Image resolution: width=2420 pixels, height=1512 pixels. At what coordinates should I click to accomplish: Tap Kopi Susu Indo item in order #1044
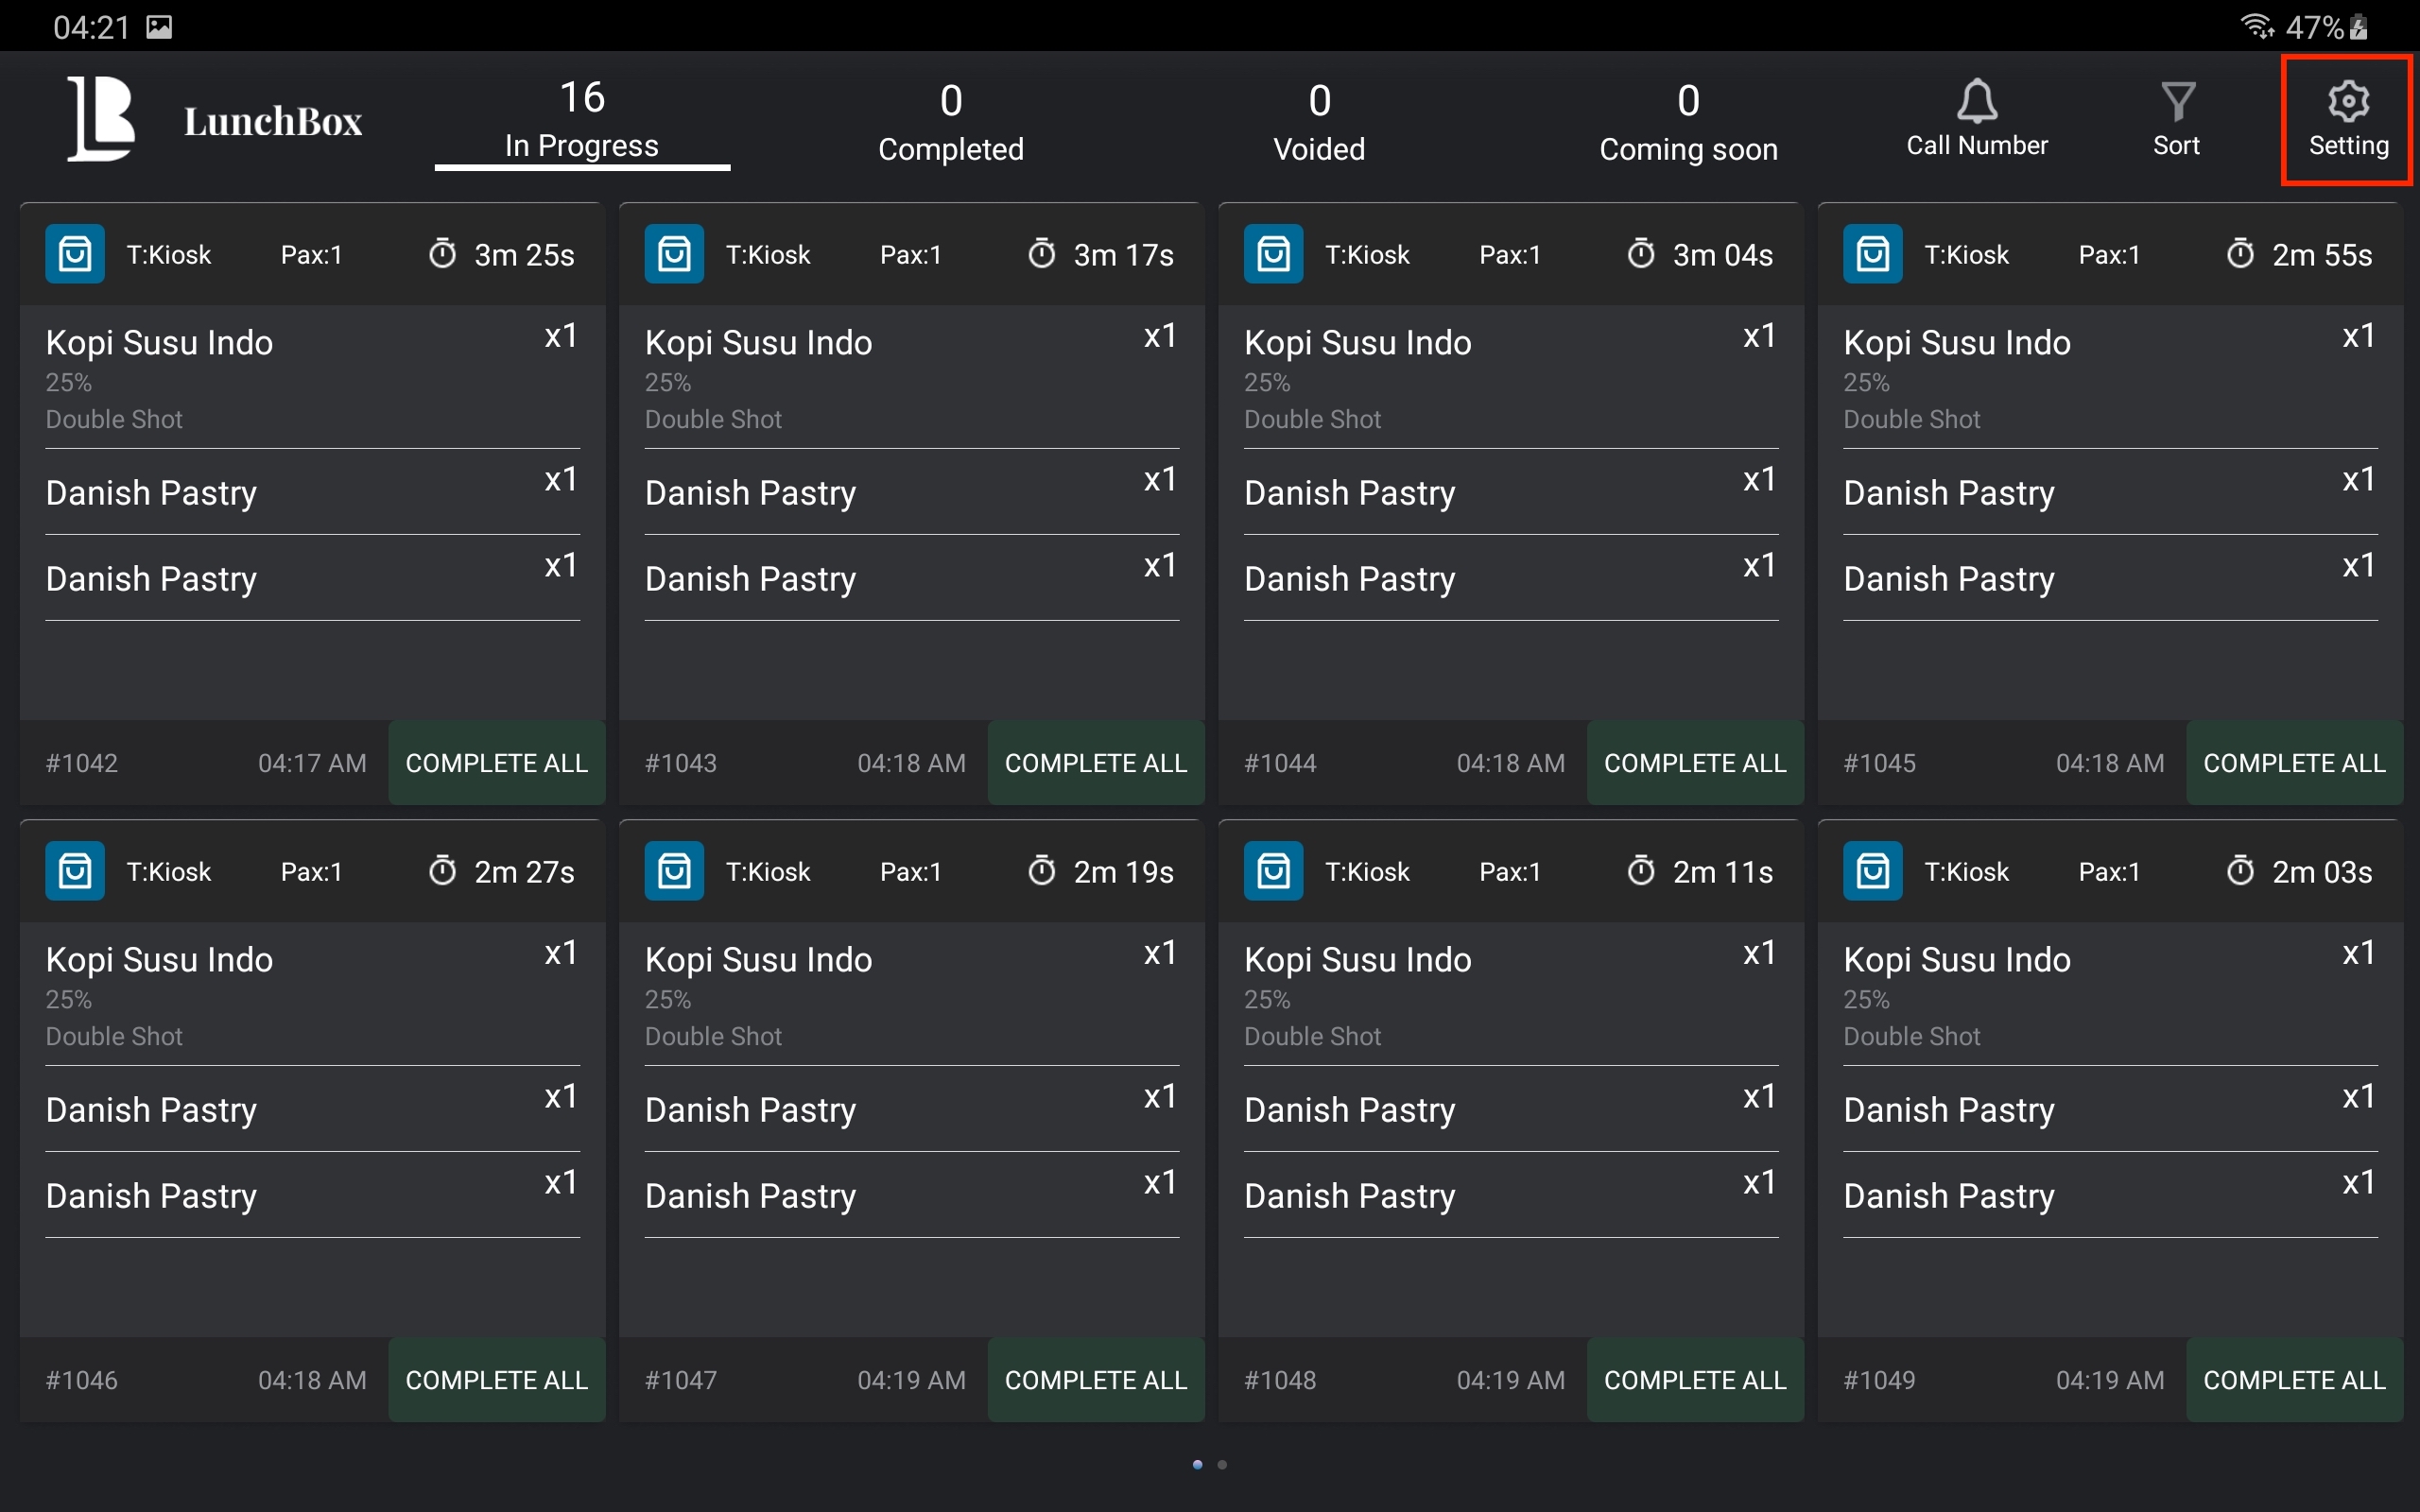[1357, 343]
